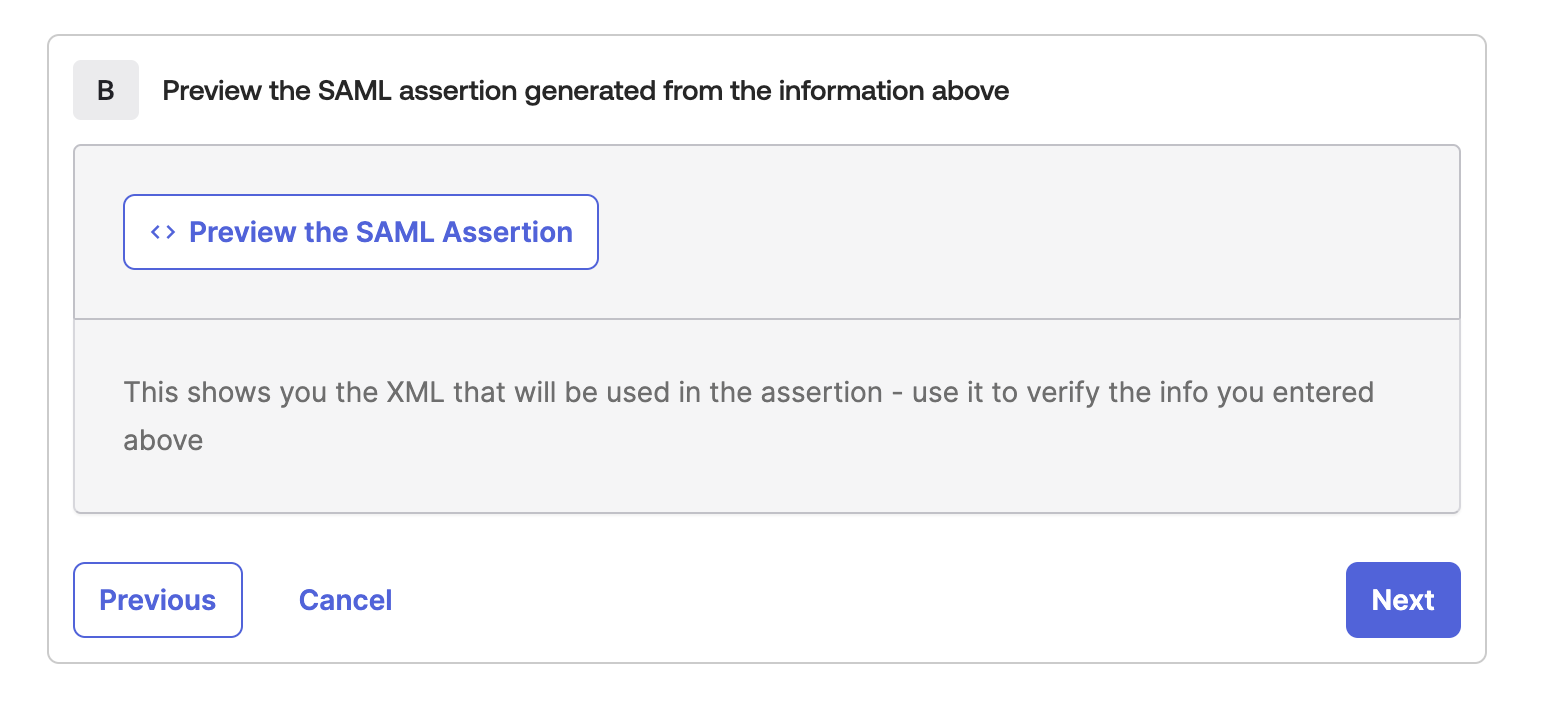The width and height of the screenshot is (1542, 706).
Task: Choose Previous to return to earlier step
Action: coord(157,599)
